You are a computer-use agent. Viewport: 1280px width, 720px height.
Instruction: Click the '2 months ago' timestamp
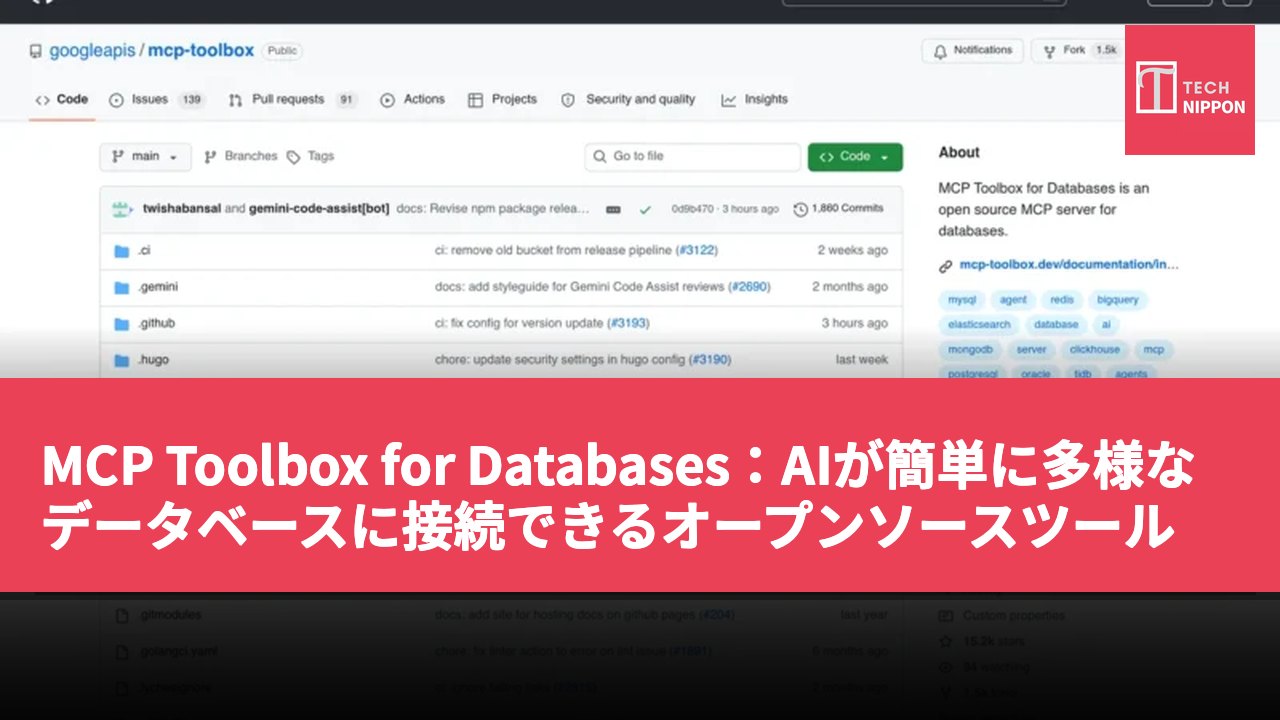tap(849, 287)
